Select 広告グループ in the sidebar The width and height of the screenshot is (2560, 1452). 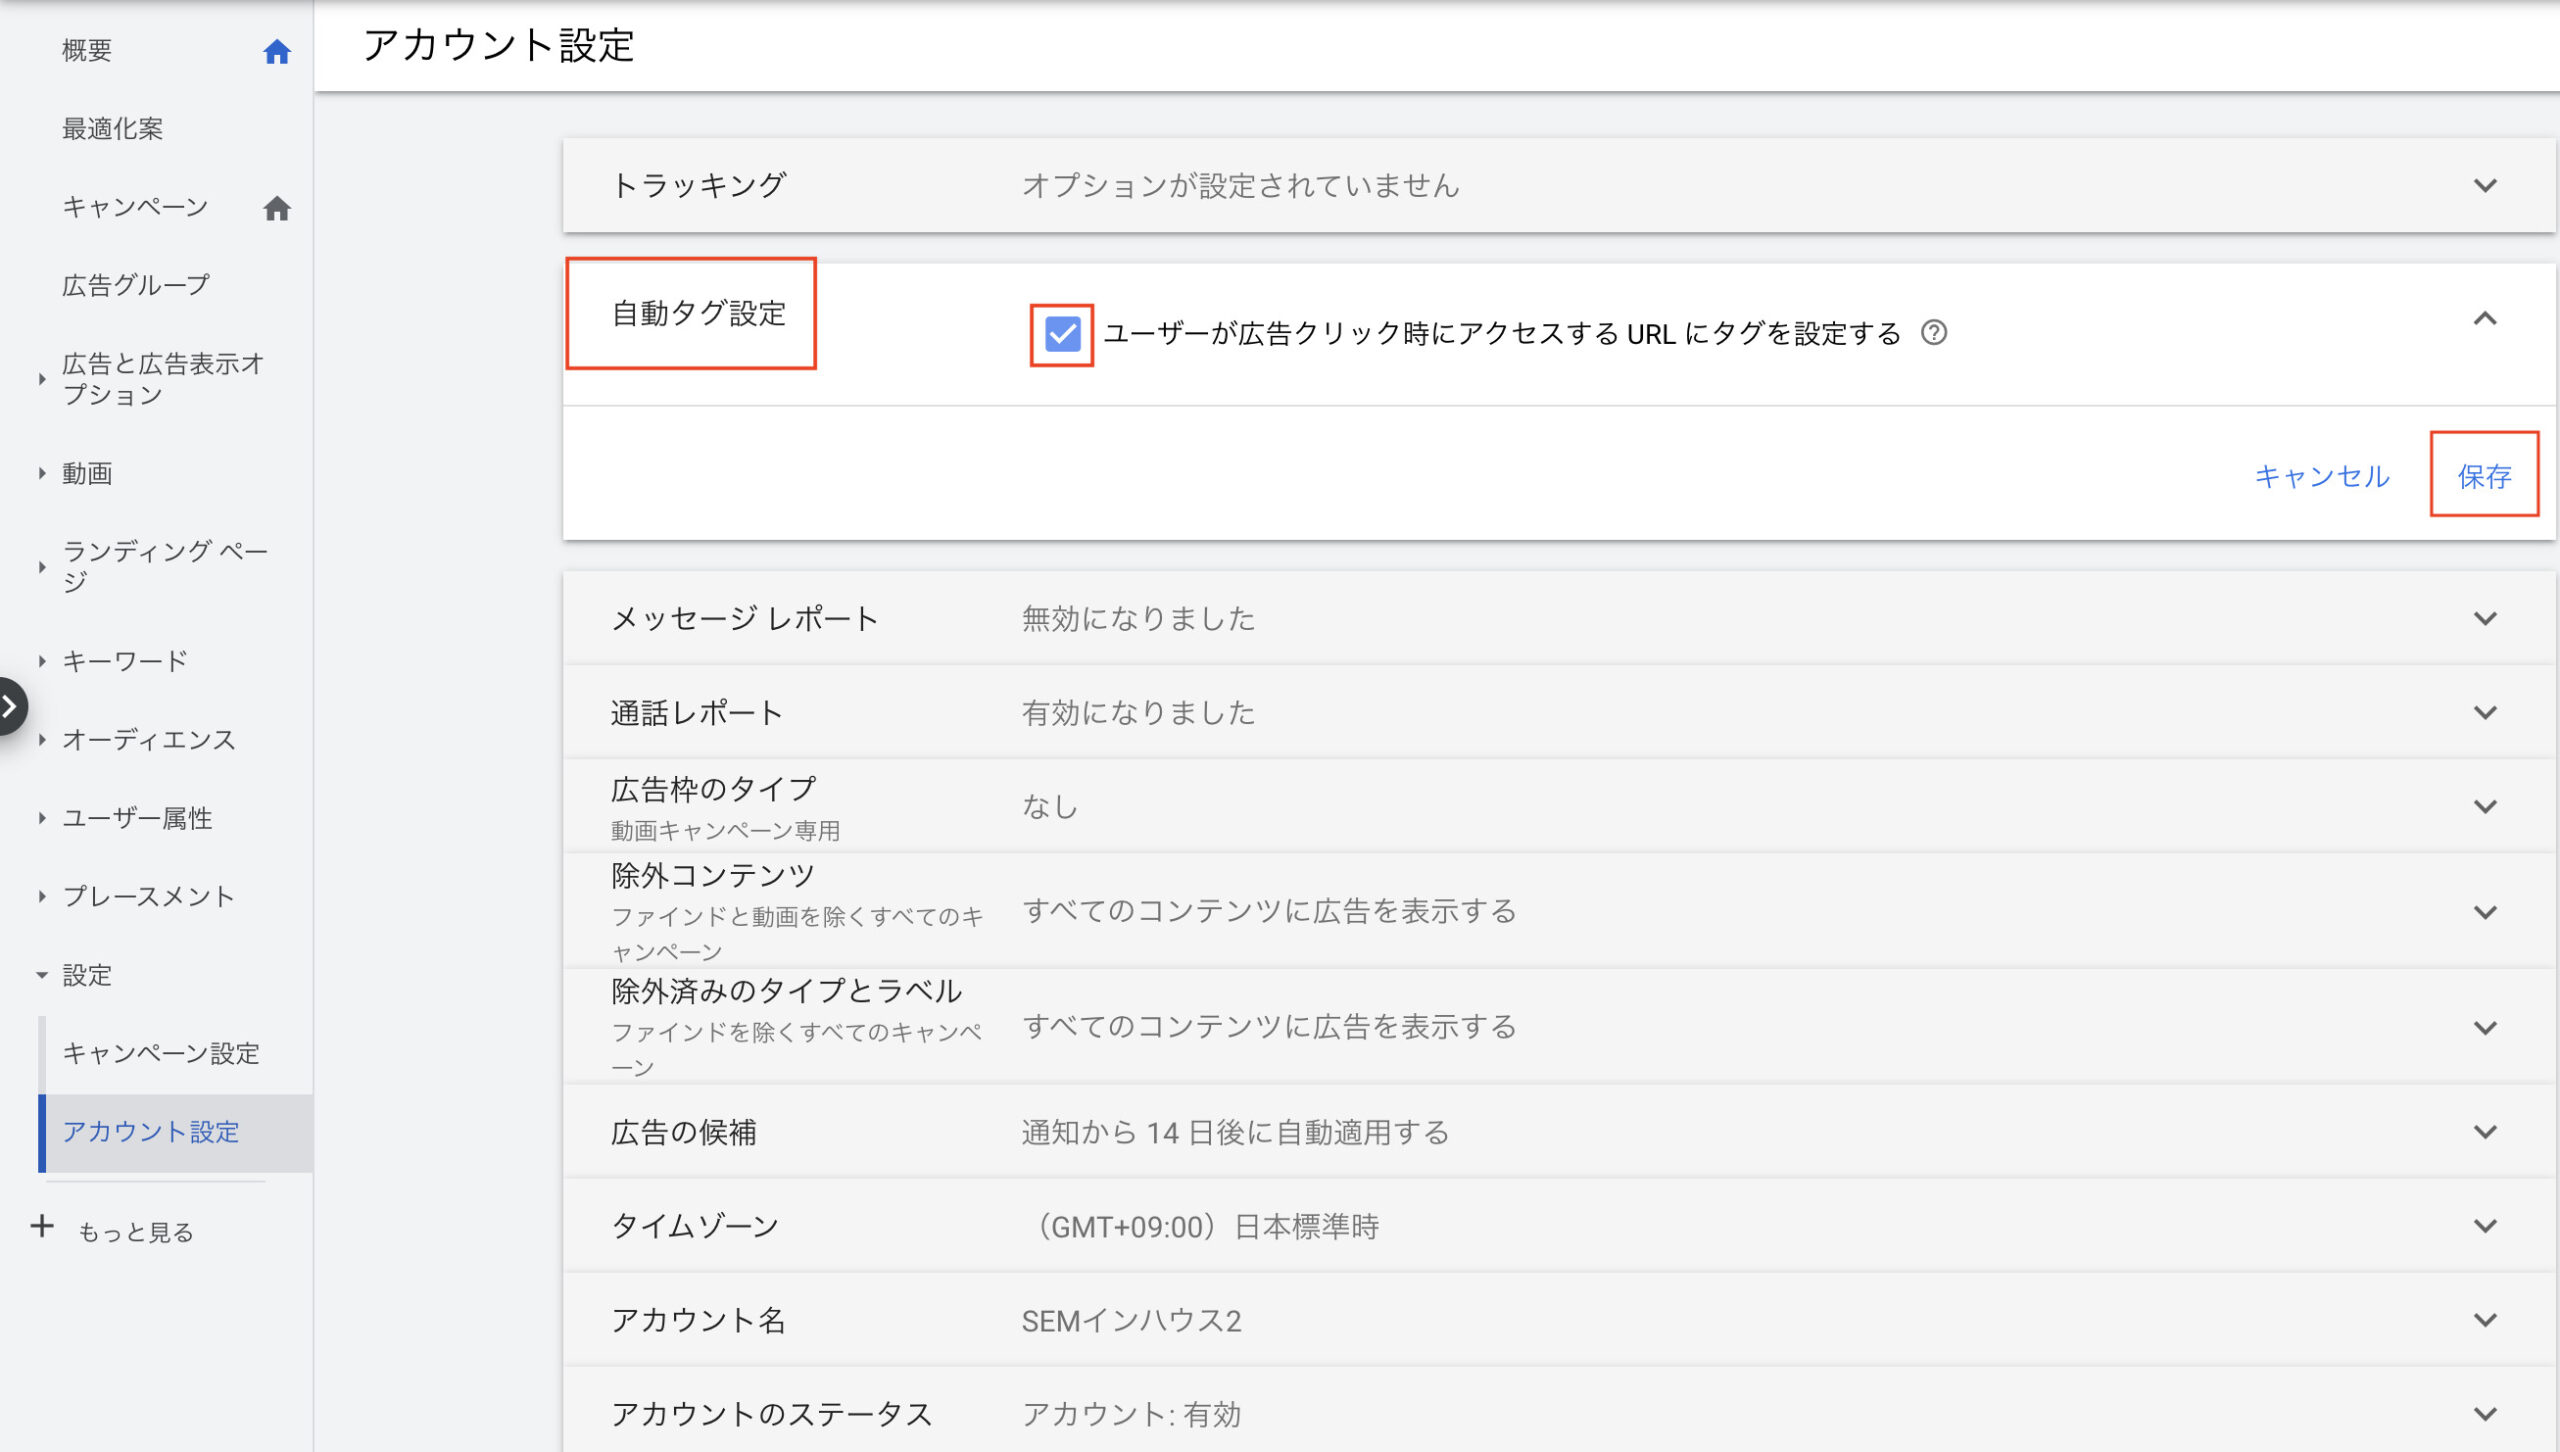pyautogui.click(x=136, y=285)
